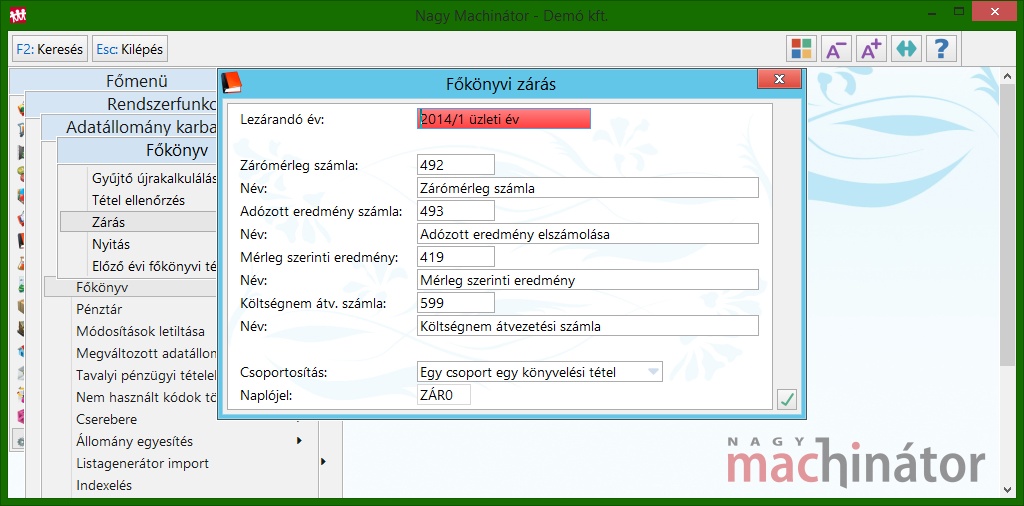Click Adózott eredmény számla field 493
Screen dimensions: 1024x506
pos(456,210)
